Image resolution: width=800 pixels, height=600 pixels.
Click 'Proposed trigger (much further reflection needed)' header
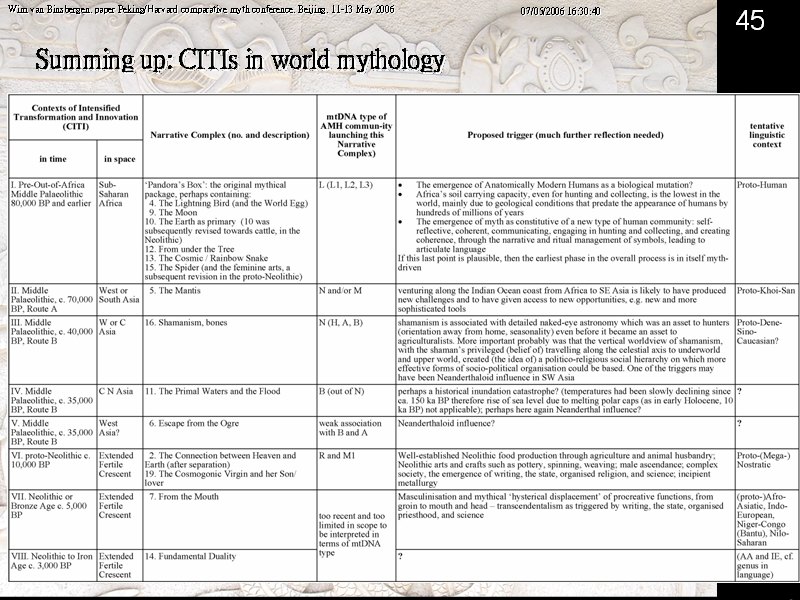tap(565, 135)
